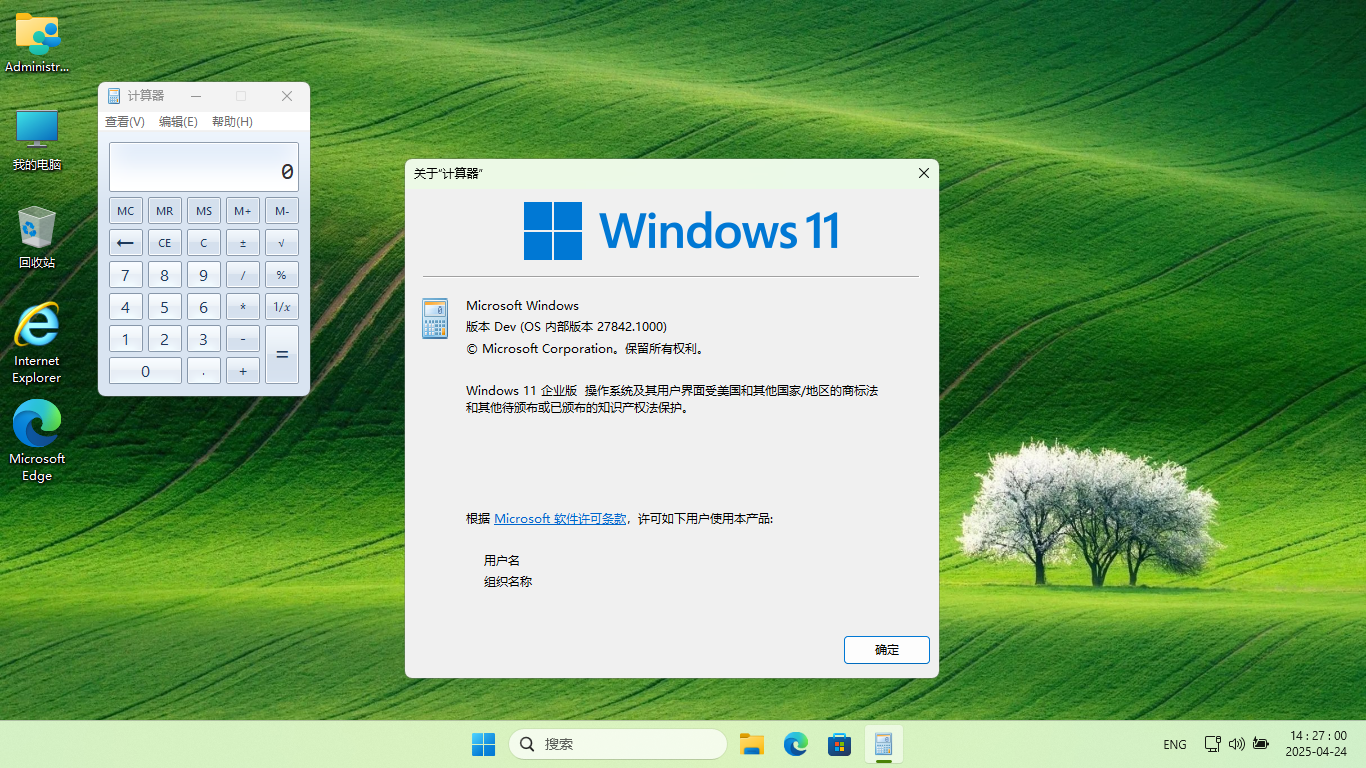Click the 搜索 search box on the taskbar

coord(618,744)
